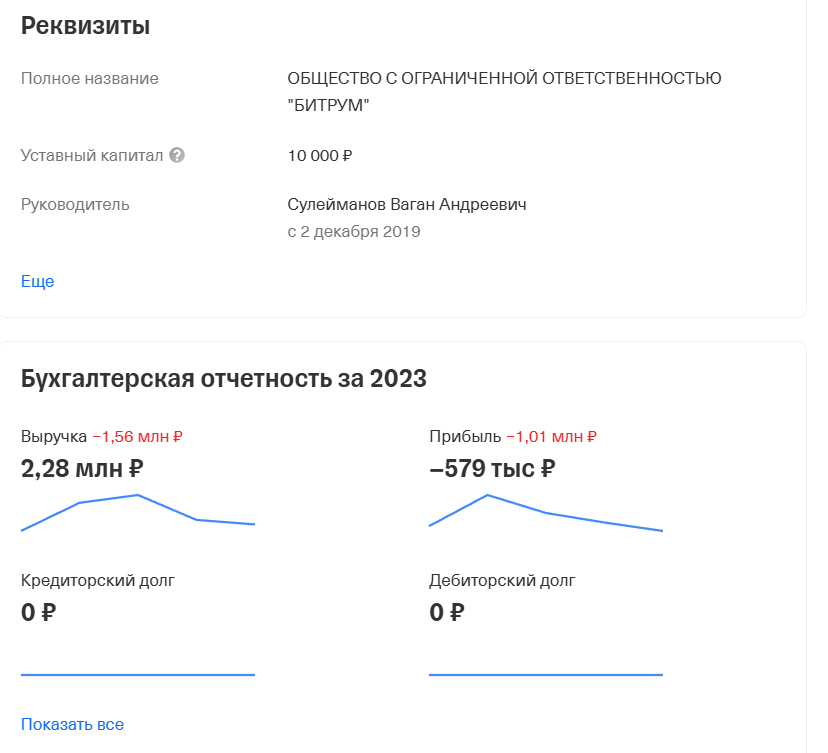The image size is (828, 753).
Task: Click the Полное название field label
Action: coord(89,78)
